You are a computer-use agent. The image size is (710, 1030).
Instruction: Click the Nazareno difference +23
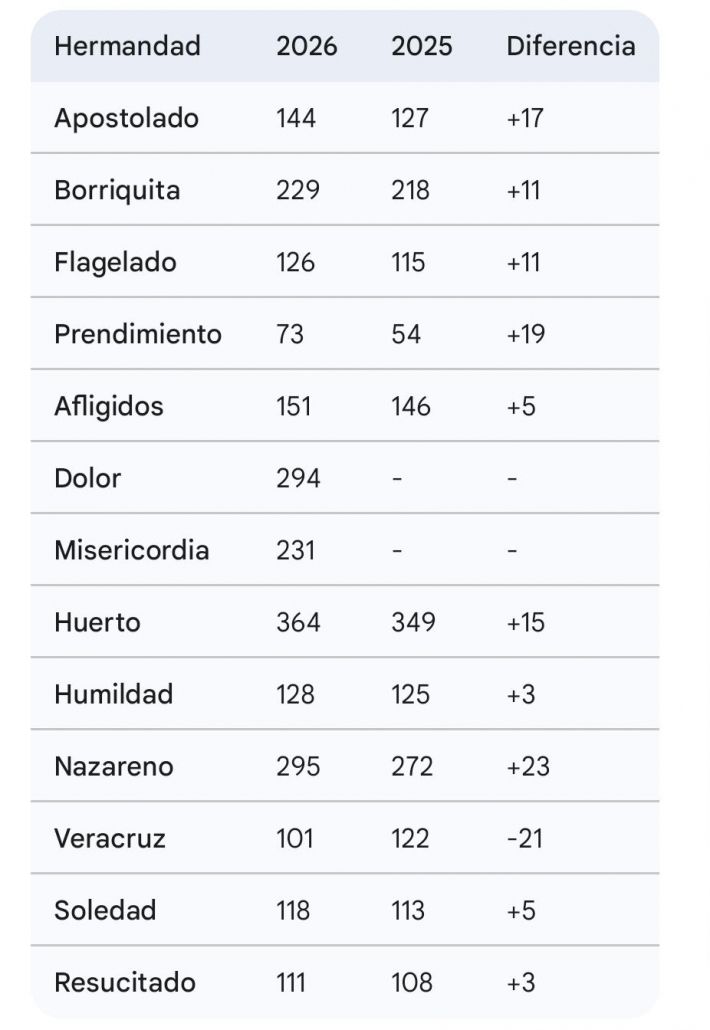click(x=528, y=766)
